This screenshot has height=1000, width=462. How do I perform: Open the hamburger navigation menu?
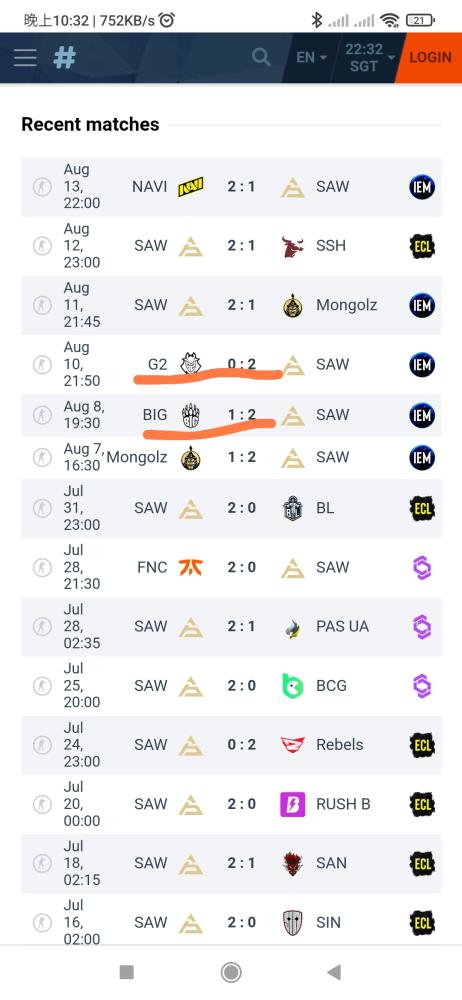pos(26,57)
